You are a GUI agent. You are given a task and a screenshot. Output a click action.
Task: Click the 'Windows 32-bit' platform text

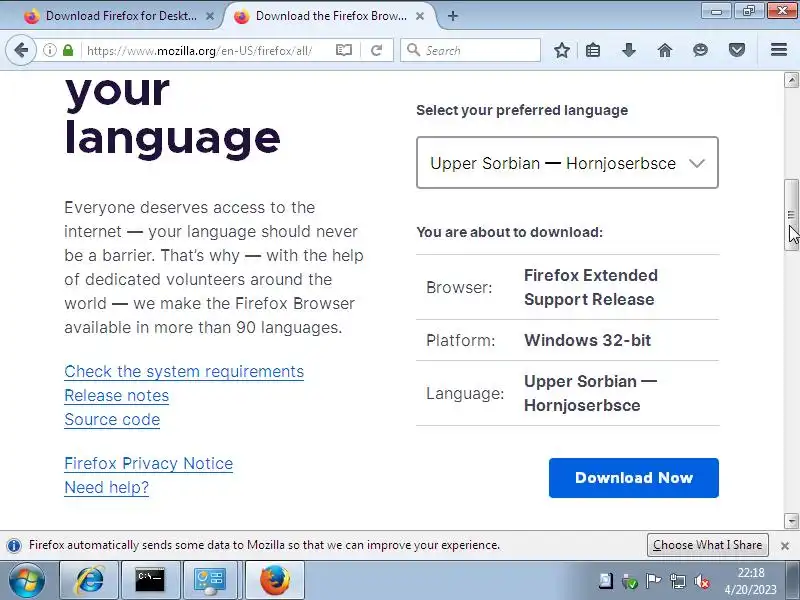588,340
